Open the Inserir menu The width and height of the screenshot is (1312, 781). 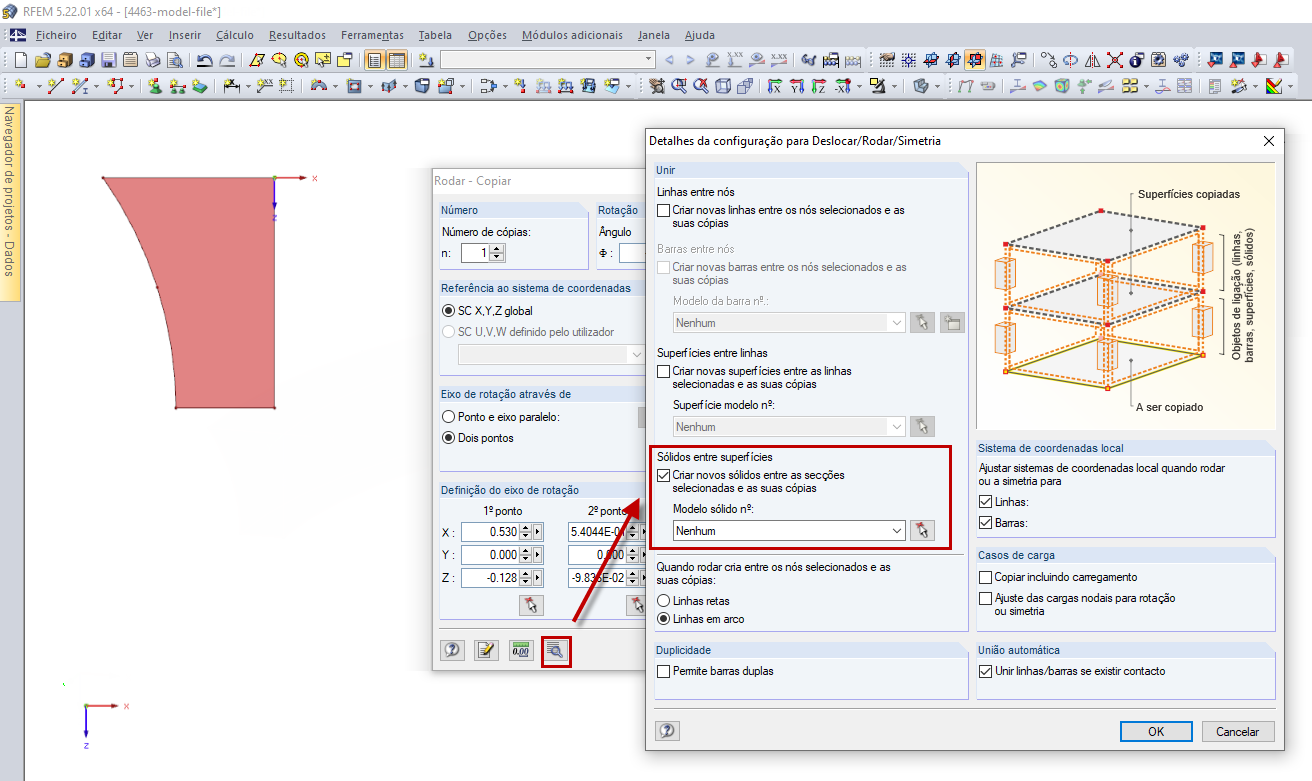point(185,35)
